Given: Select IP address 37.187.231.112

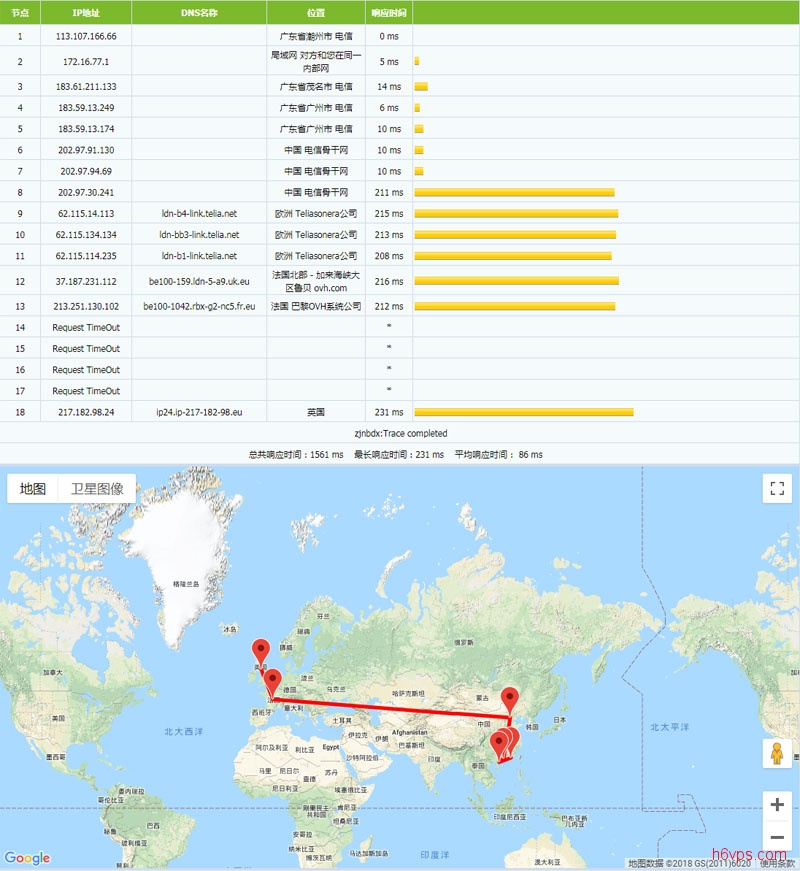Looking at the screenshot, I should (x=86, y=281).
